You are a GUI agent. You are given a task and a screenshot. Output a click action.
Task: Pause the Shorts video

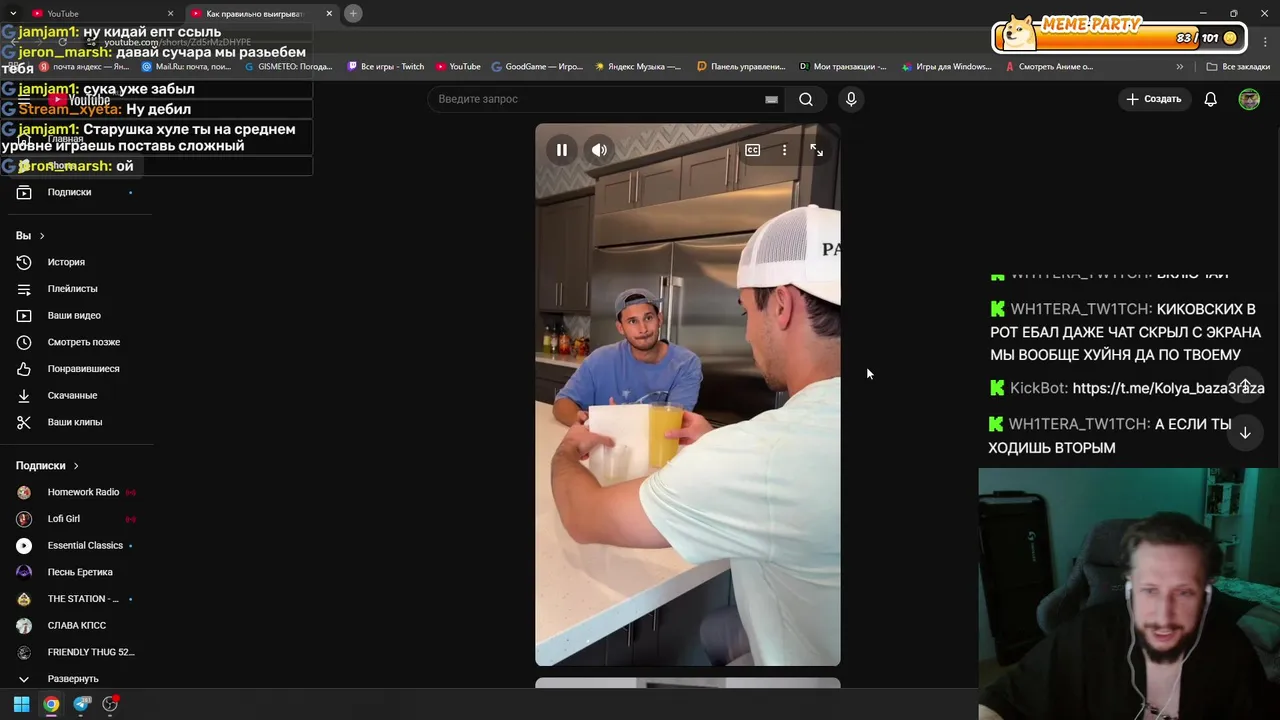(x=562, y=150)
